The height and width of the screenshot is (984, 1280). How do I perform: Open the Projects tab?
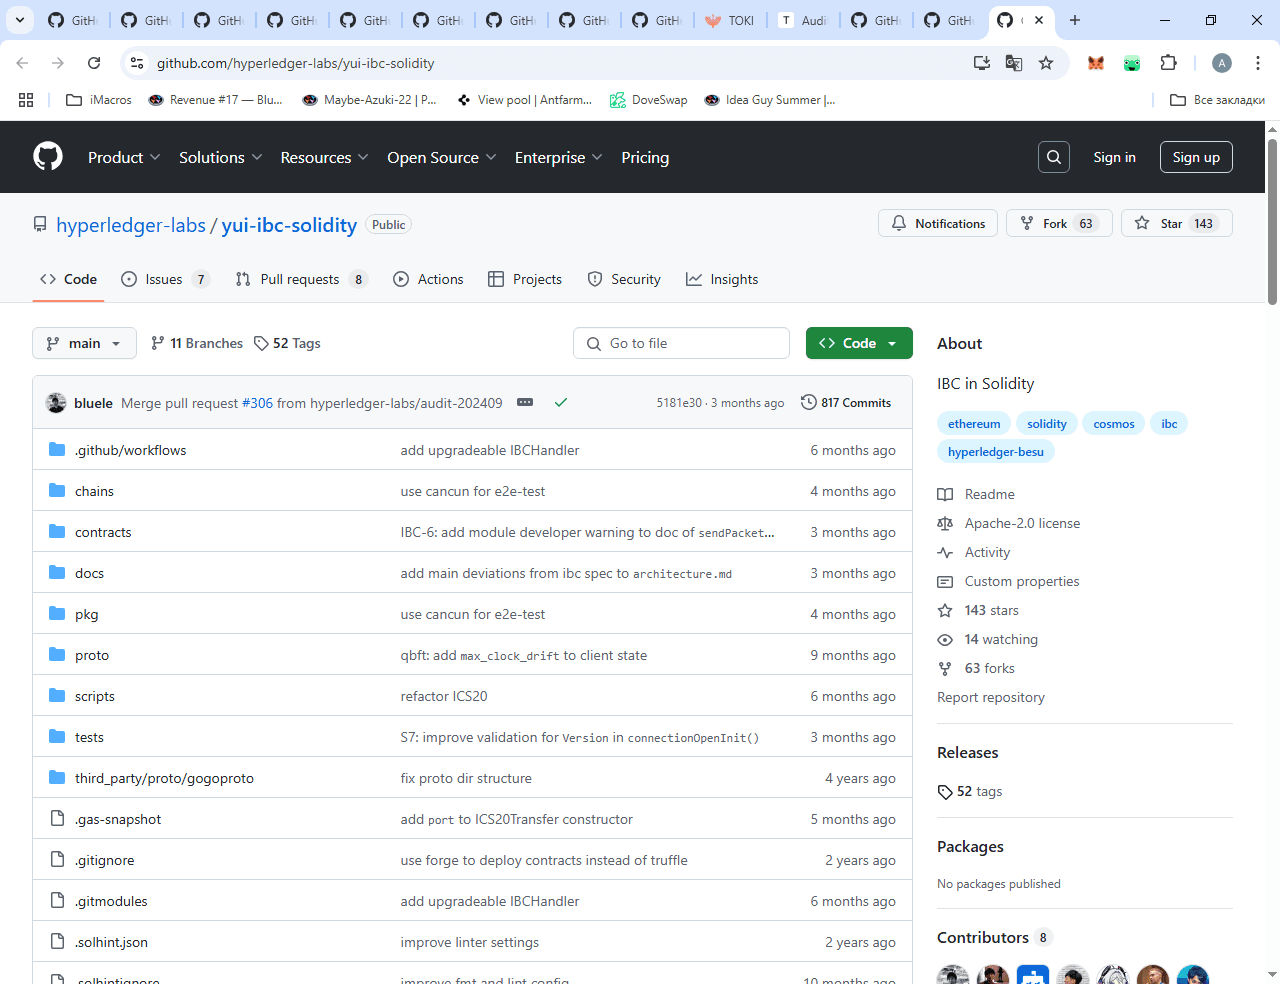[525, 279]
